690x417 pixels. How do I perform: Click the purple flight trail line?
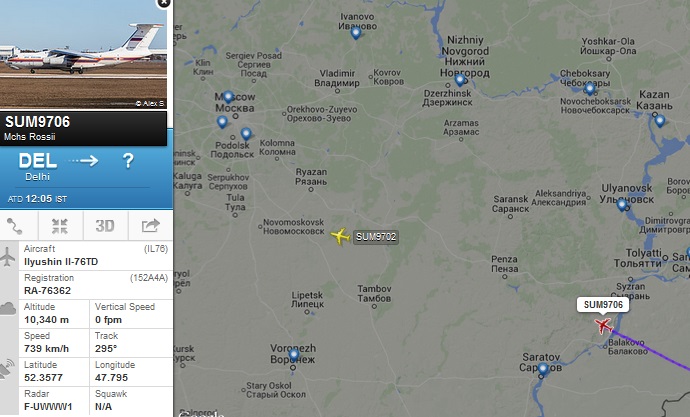point(651,349)
